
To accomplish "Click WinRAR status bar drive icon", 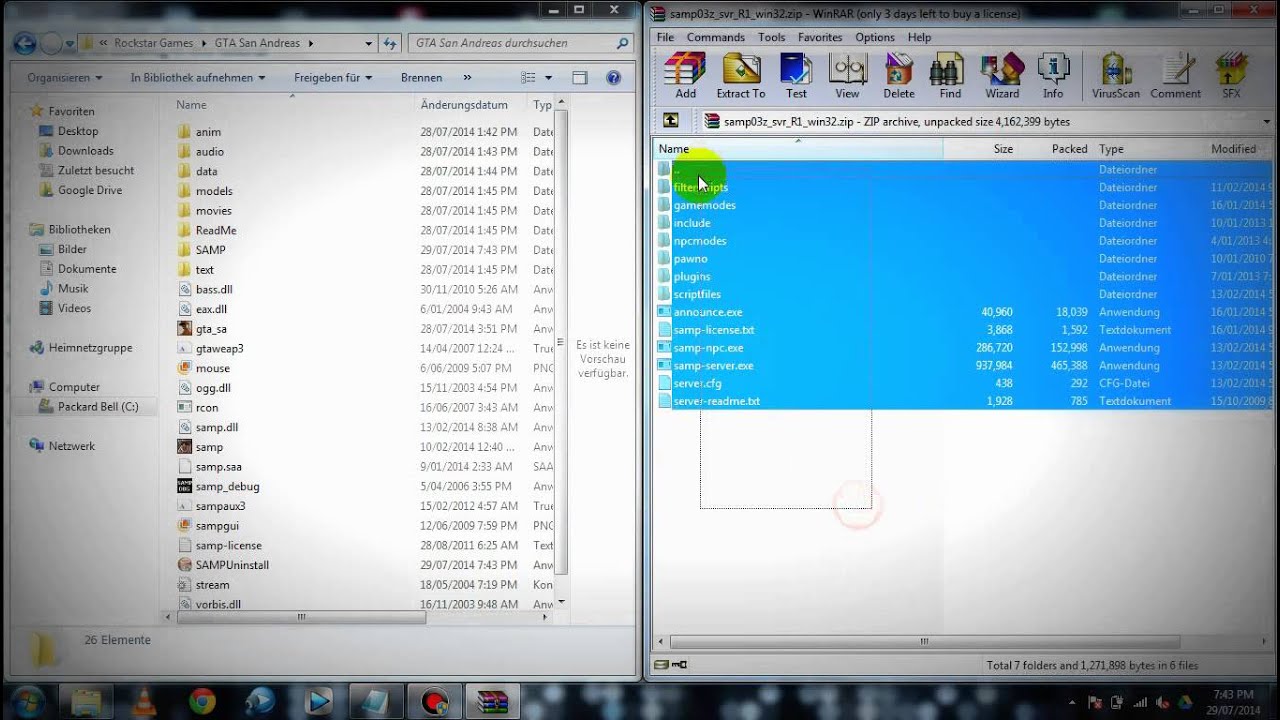I will click(x=661, y=665).
